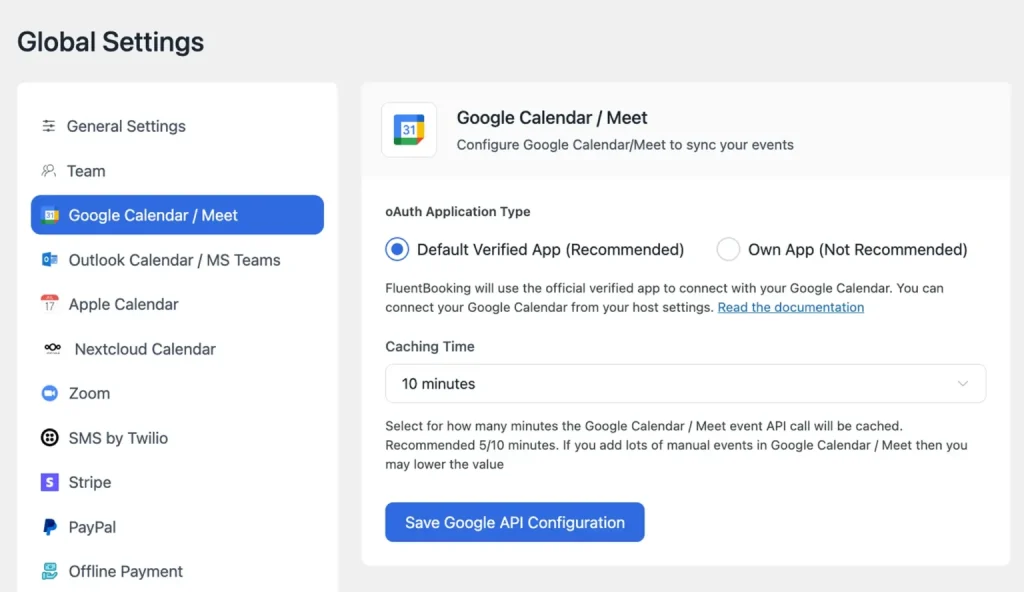Select the Google Calendar / Meet heading
This screenshot has height=592, width=1024.
[551, 117]
